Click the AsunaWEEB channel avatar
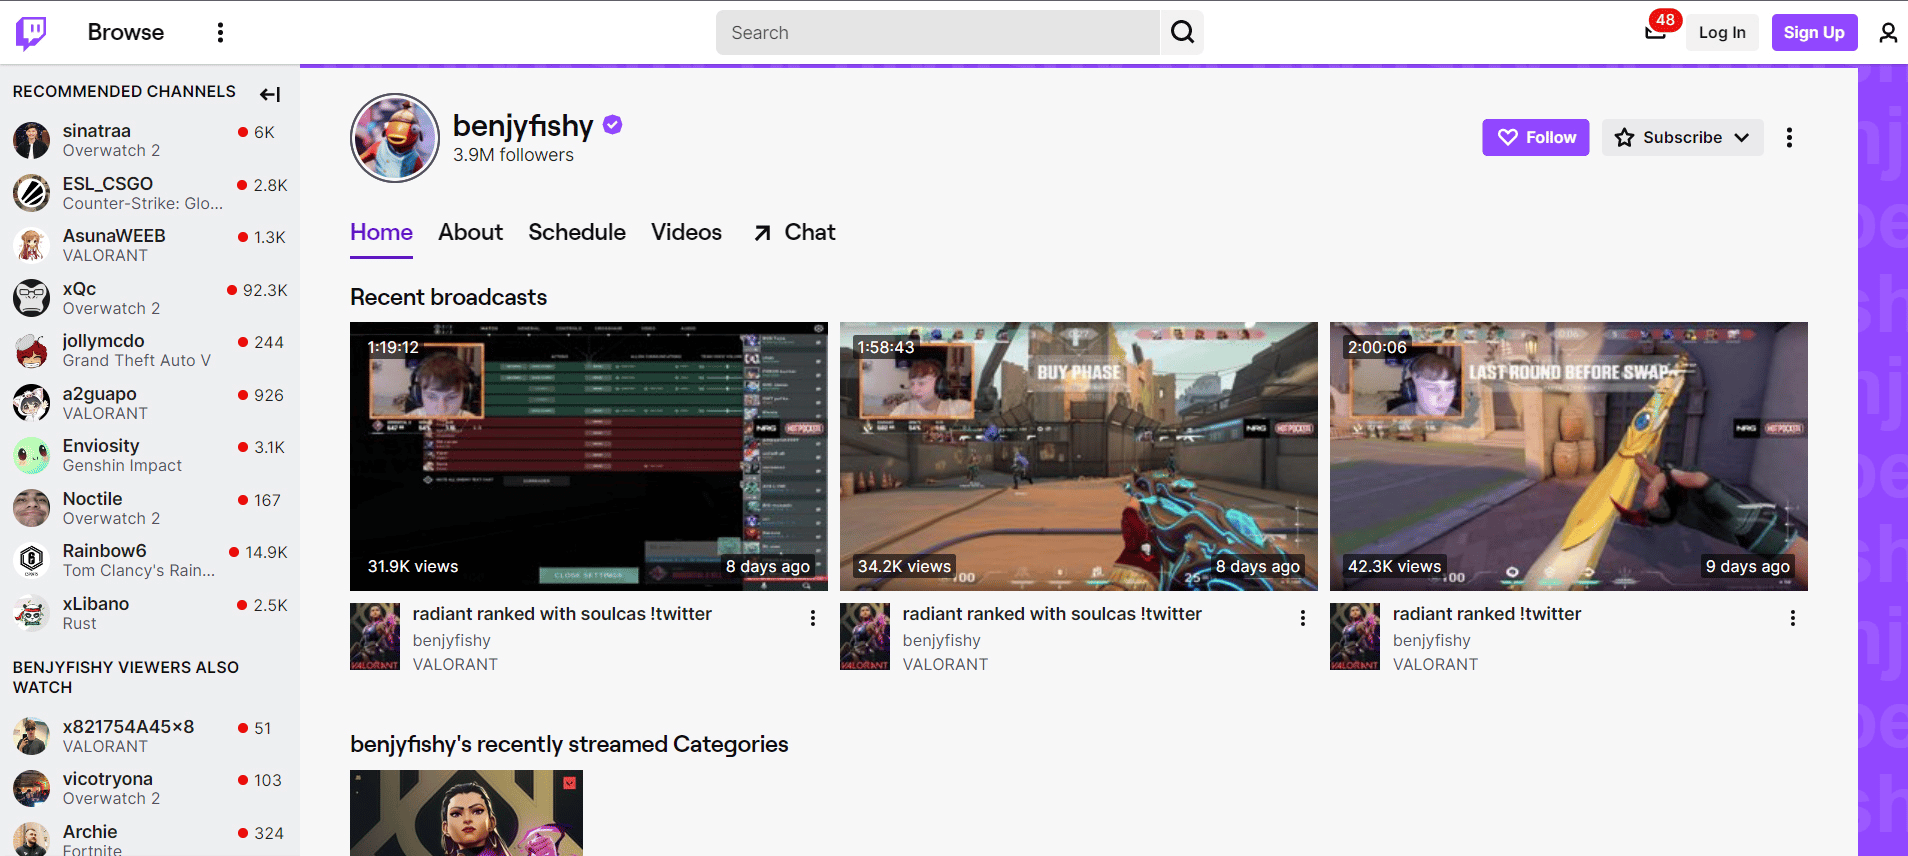Image resolution: width=1908 pixels, height=856 pixels. point(32,245)
